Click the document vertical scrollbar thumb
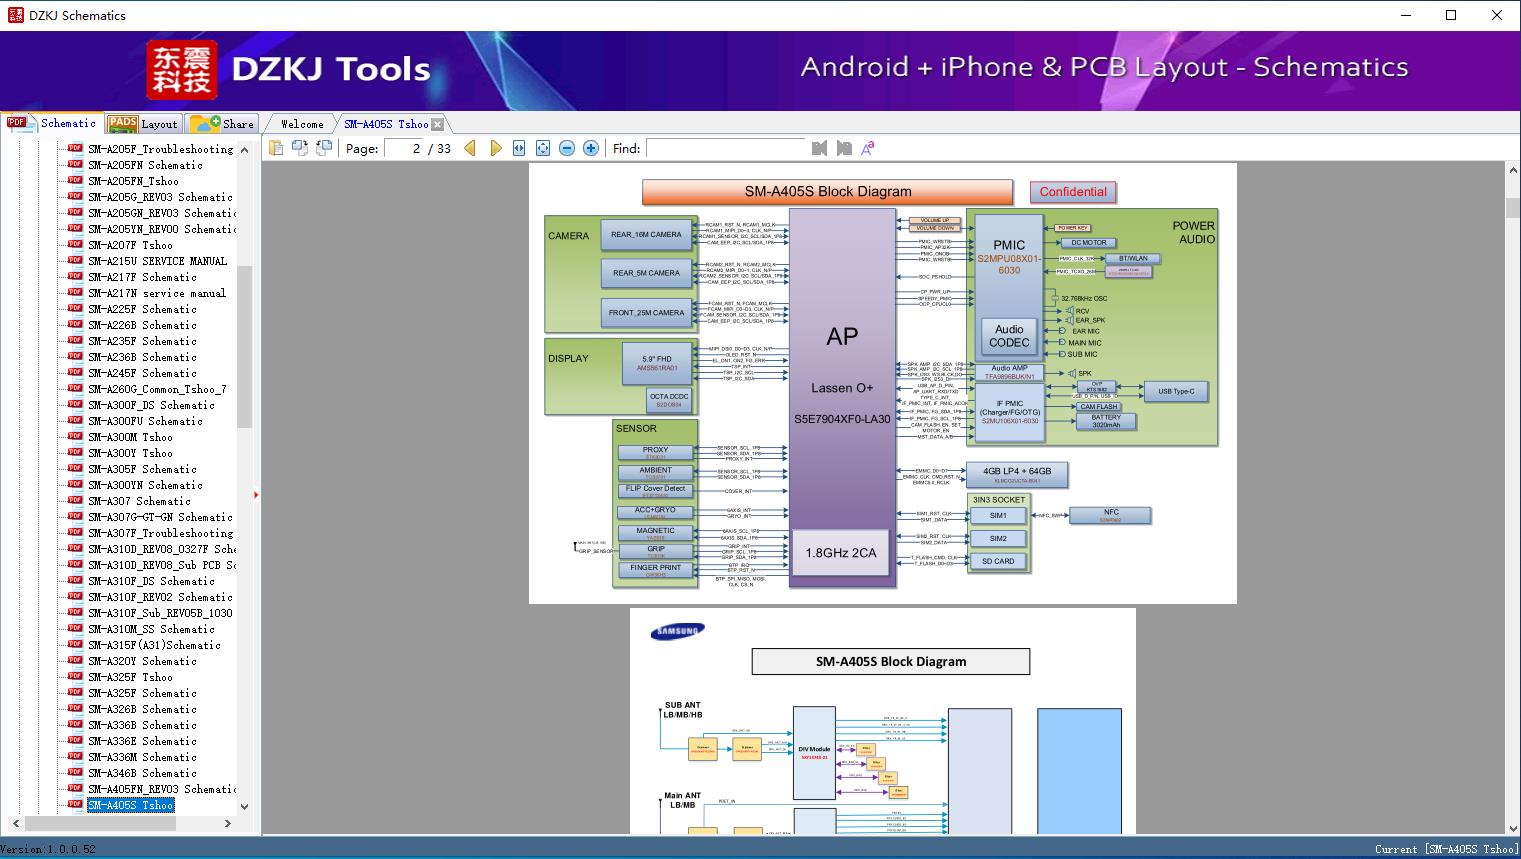 1512,207
